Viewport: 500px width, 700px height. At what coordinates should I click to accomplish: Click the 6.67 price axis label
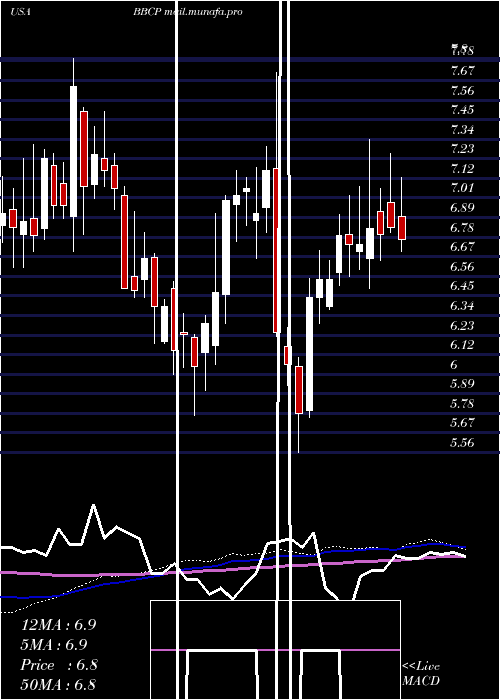point(462,247)
